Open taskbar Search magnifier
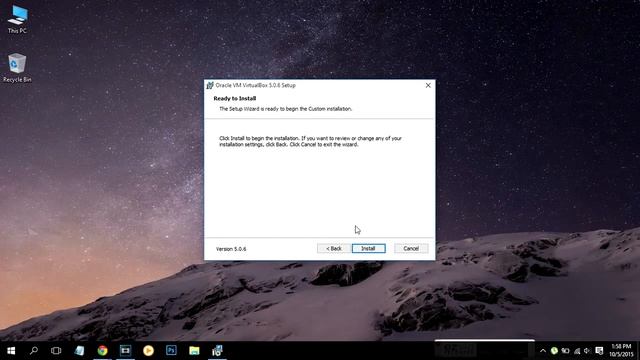640x360 pixels. (x=34, y=351)
